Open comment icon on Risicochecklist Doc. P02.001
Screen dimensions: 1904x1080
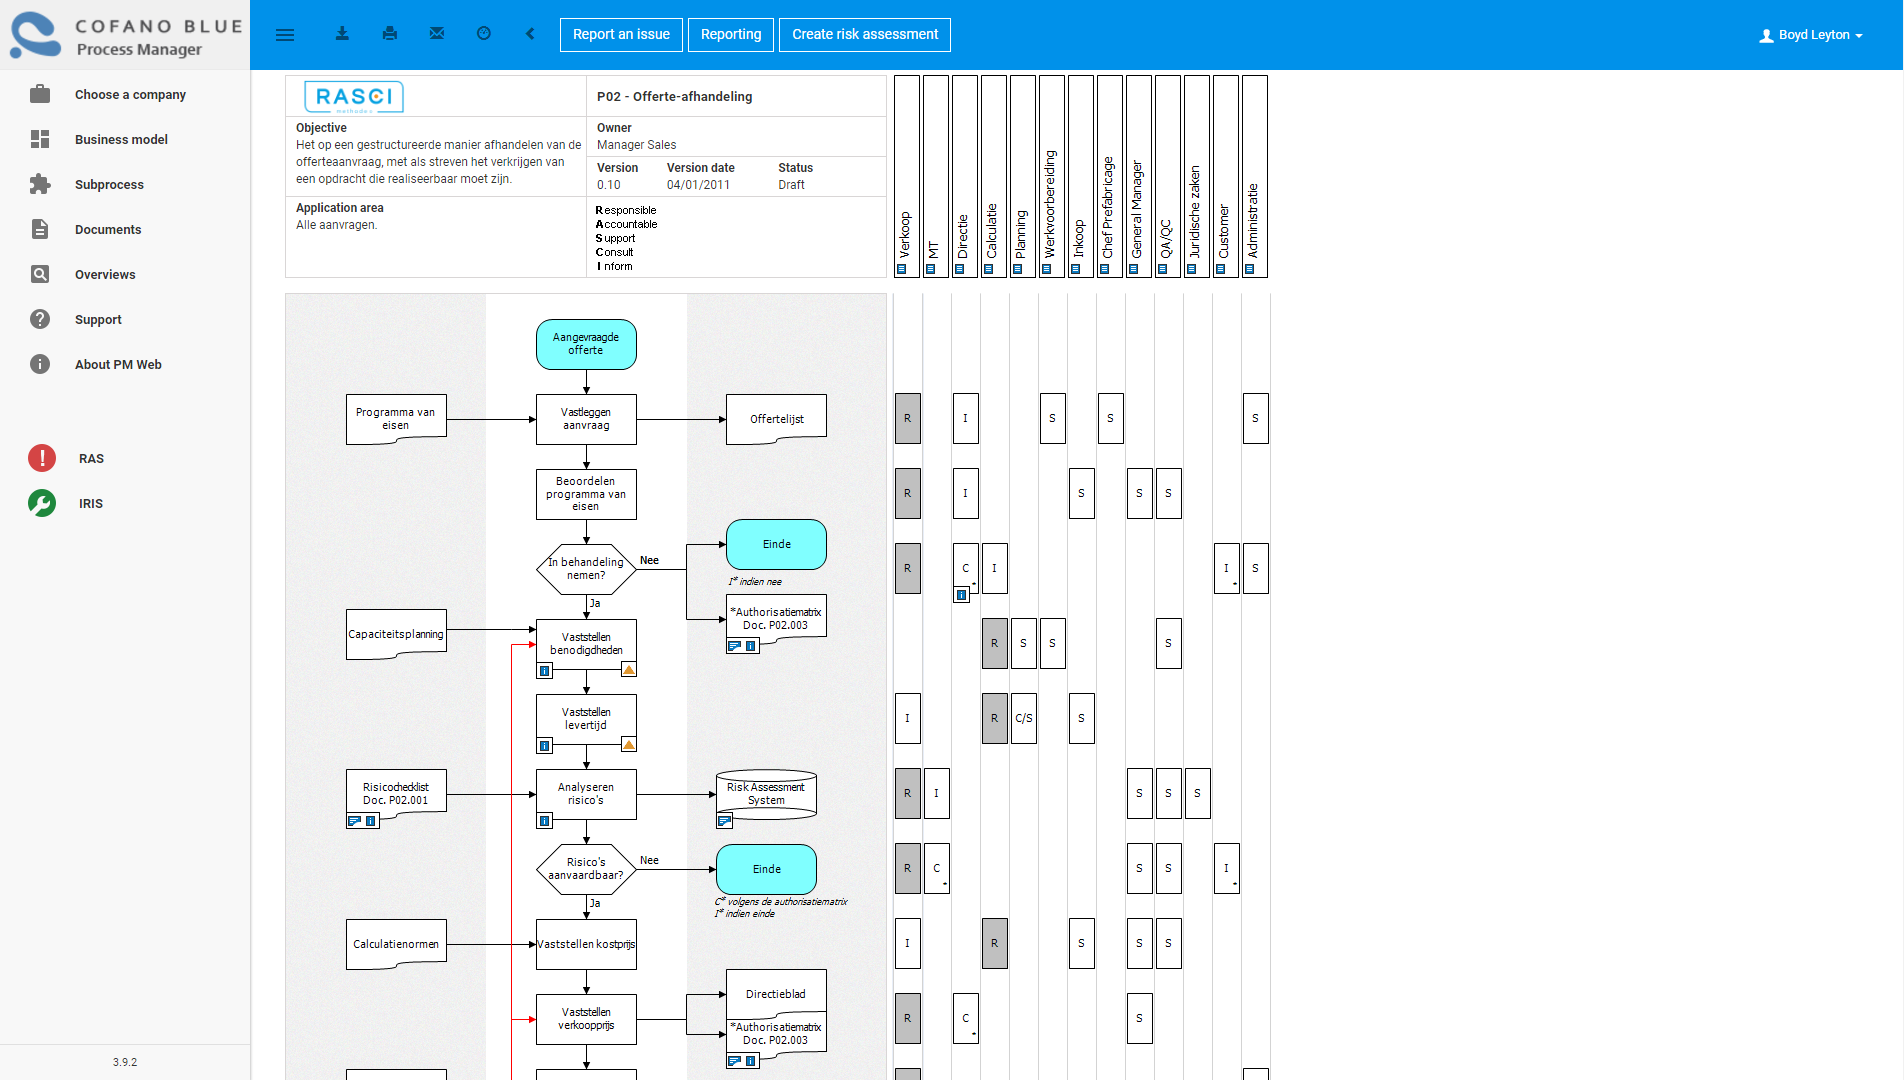355,821
